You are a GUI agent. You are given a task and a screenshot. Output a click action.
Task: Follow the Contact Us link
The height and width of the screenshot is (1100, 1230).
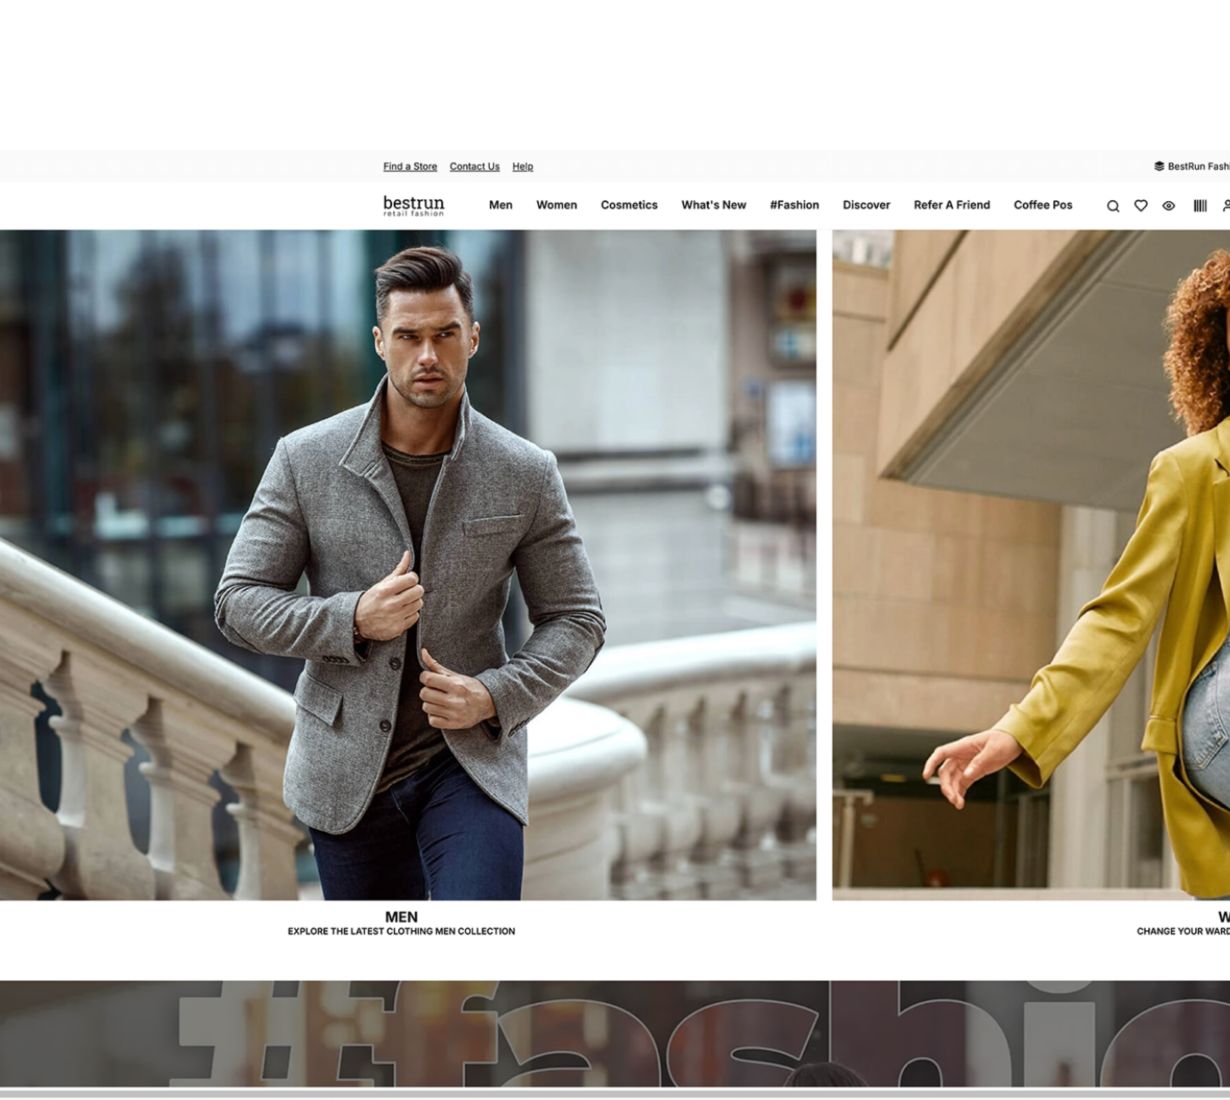[x=475, y=167]
